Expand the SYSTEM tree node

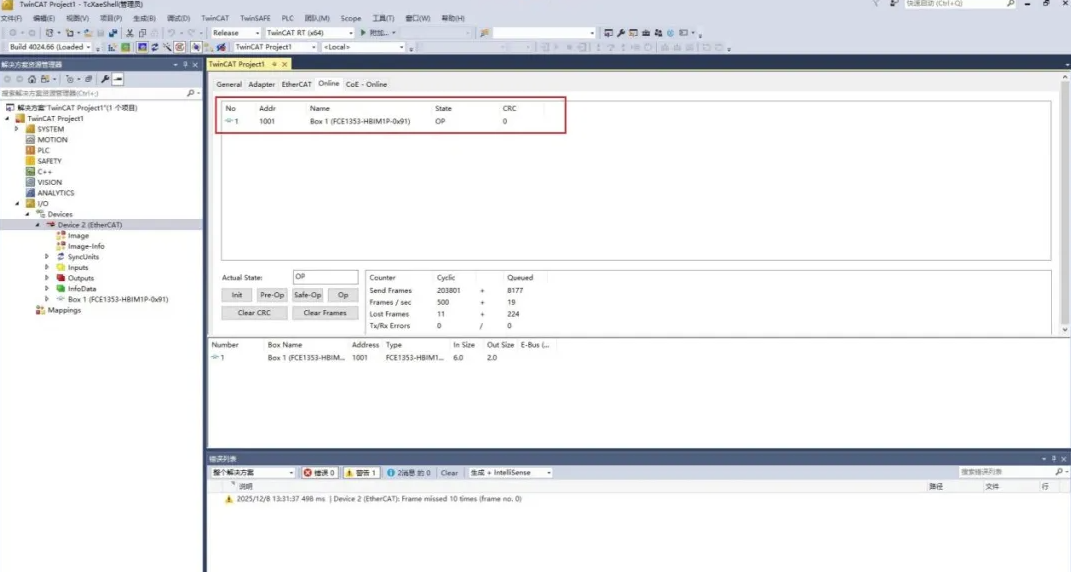pos(17,128)
